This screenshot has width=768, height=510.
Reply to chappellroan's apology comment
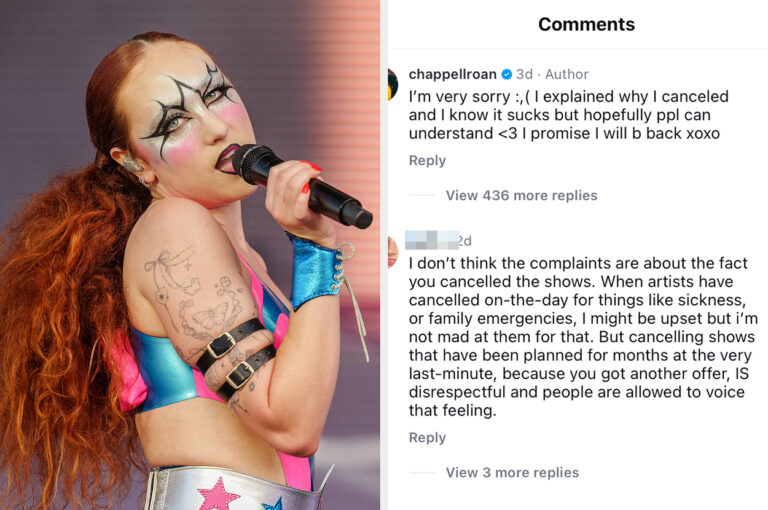[x=427, y=161]
